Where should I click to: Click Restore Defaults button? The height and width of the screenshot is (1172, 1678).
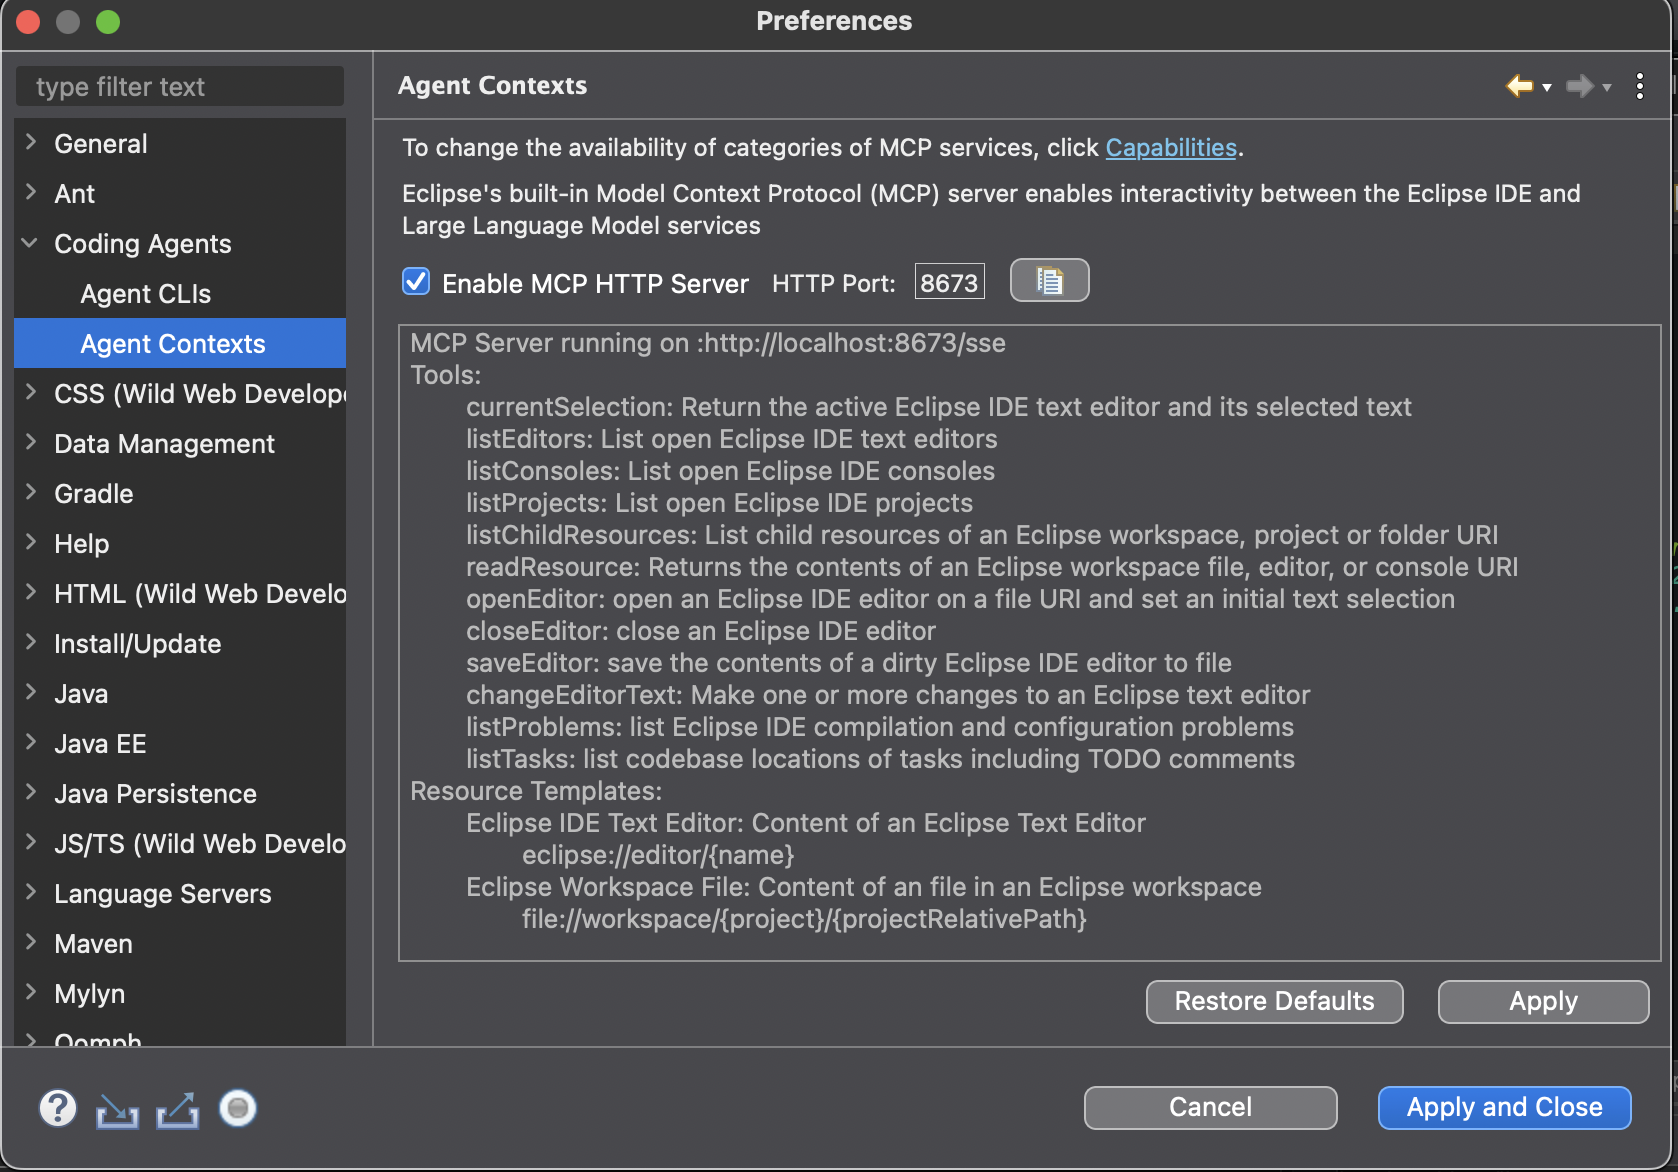pyautogui.click(x=1274, y=1001)
